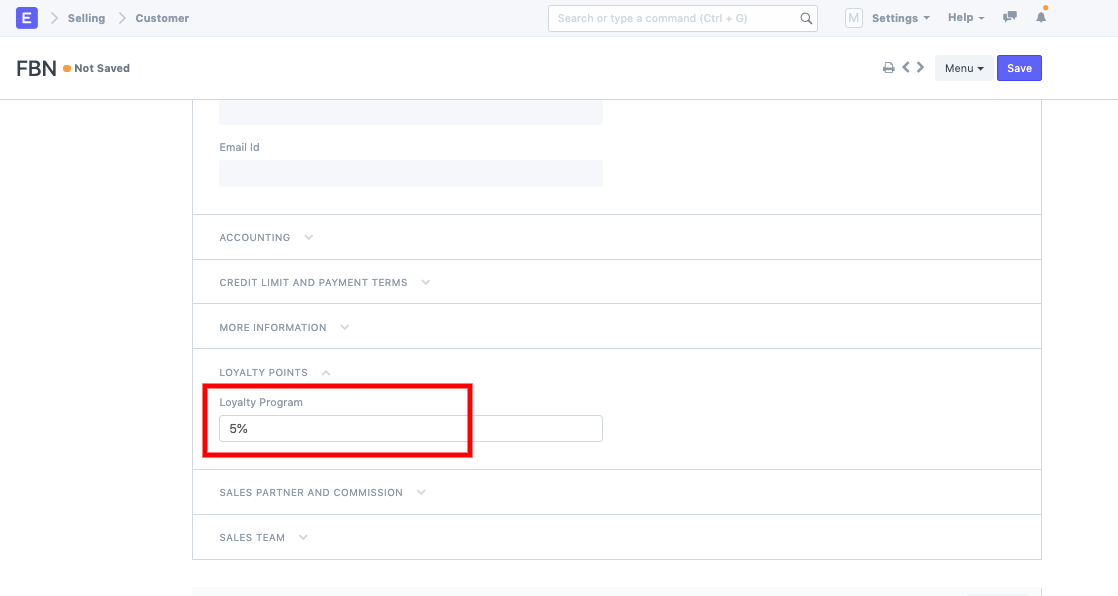The height and width of the screenshot is (596, 1118).
Task: Go to previous record arrow
Action: coord(906,68)
